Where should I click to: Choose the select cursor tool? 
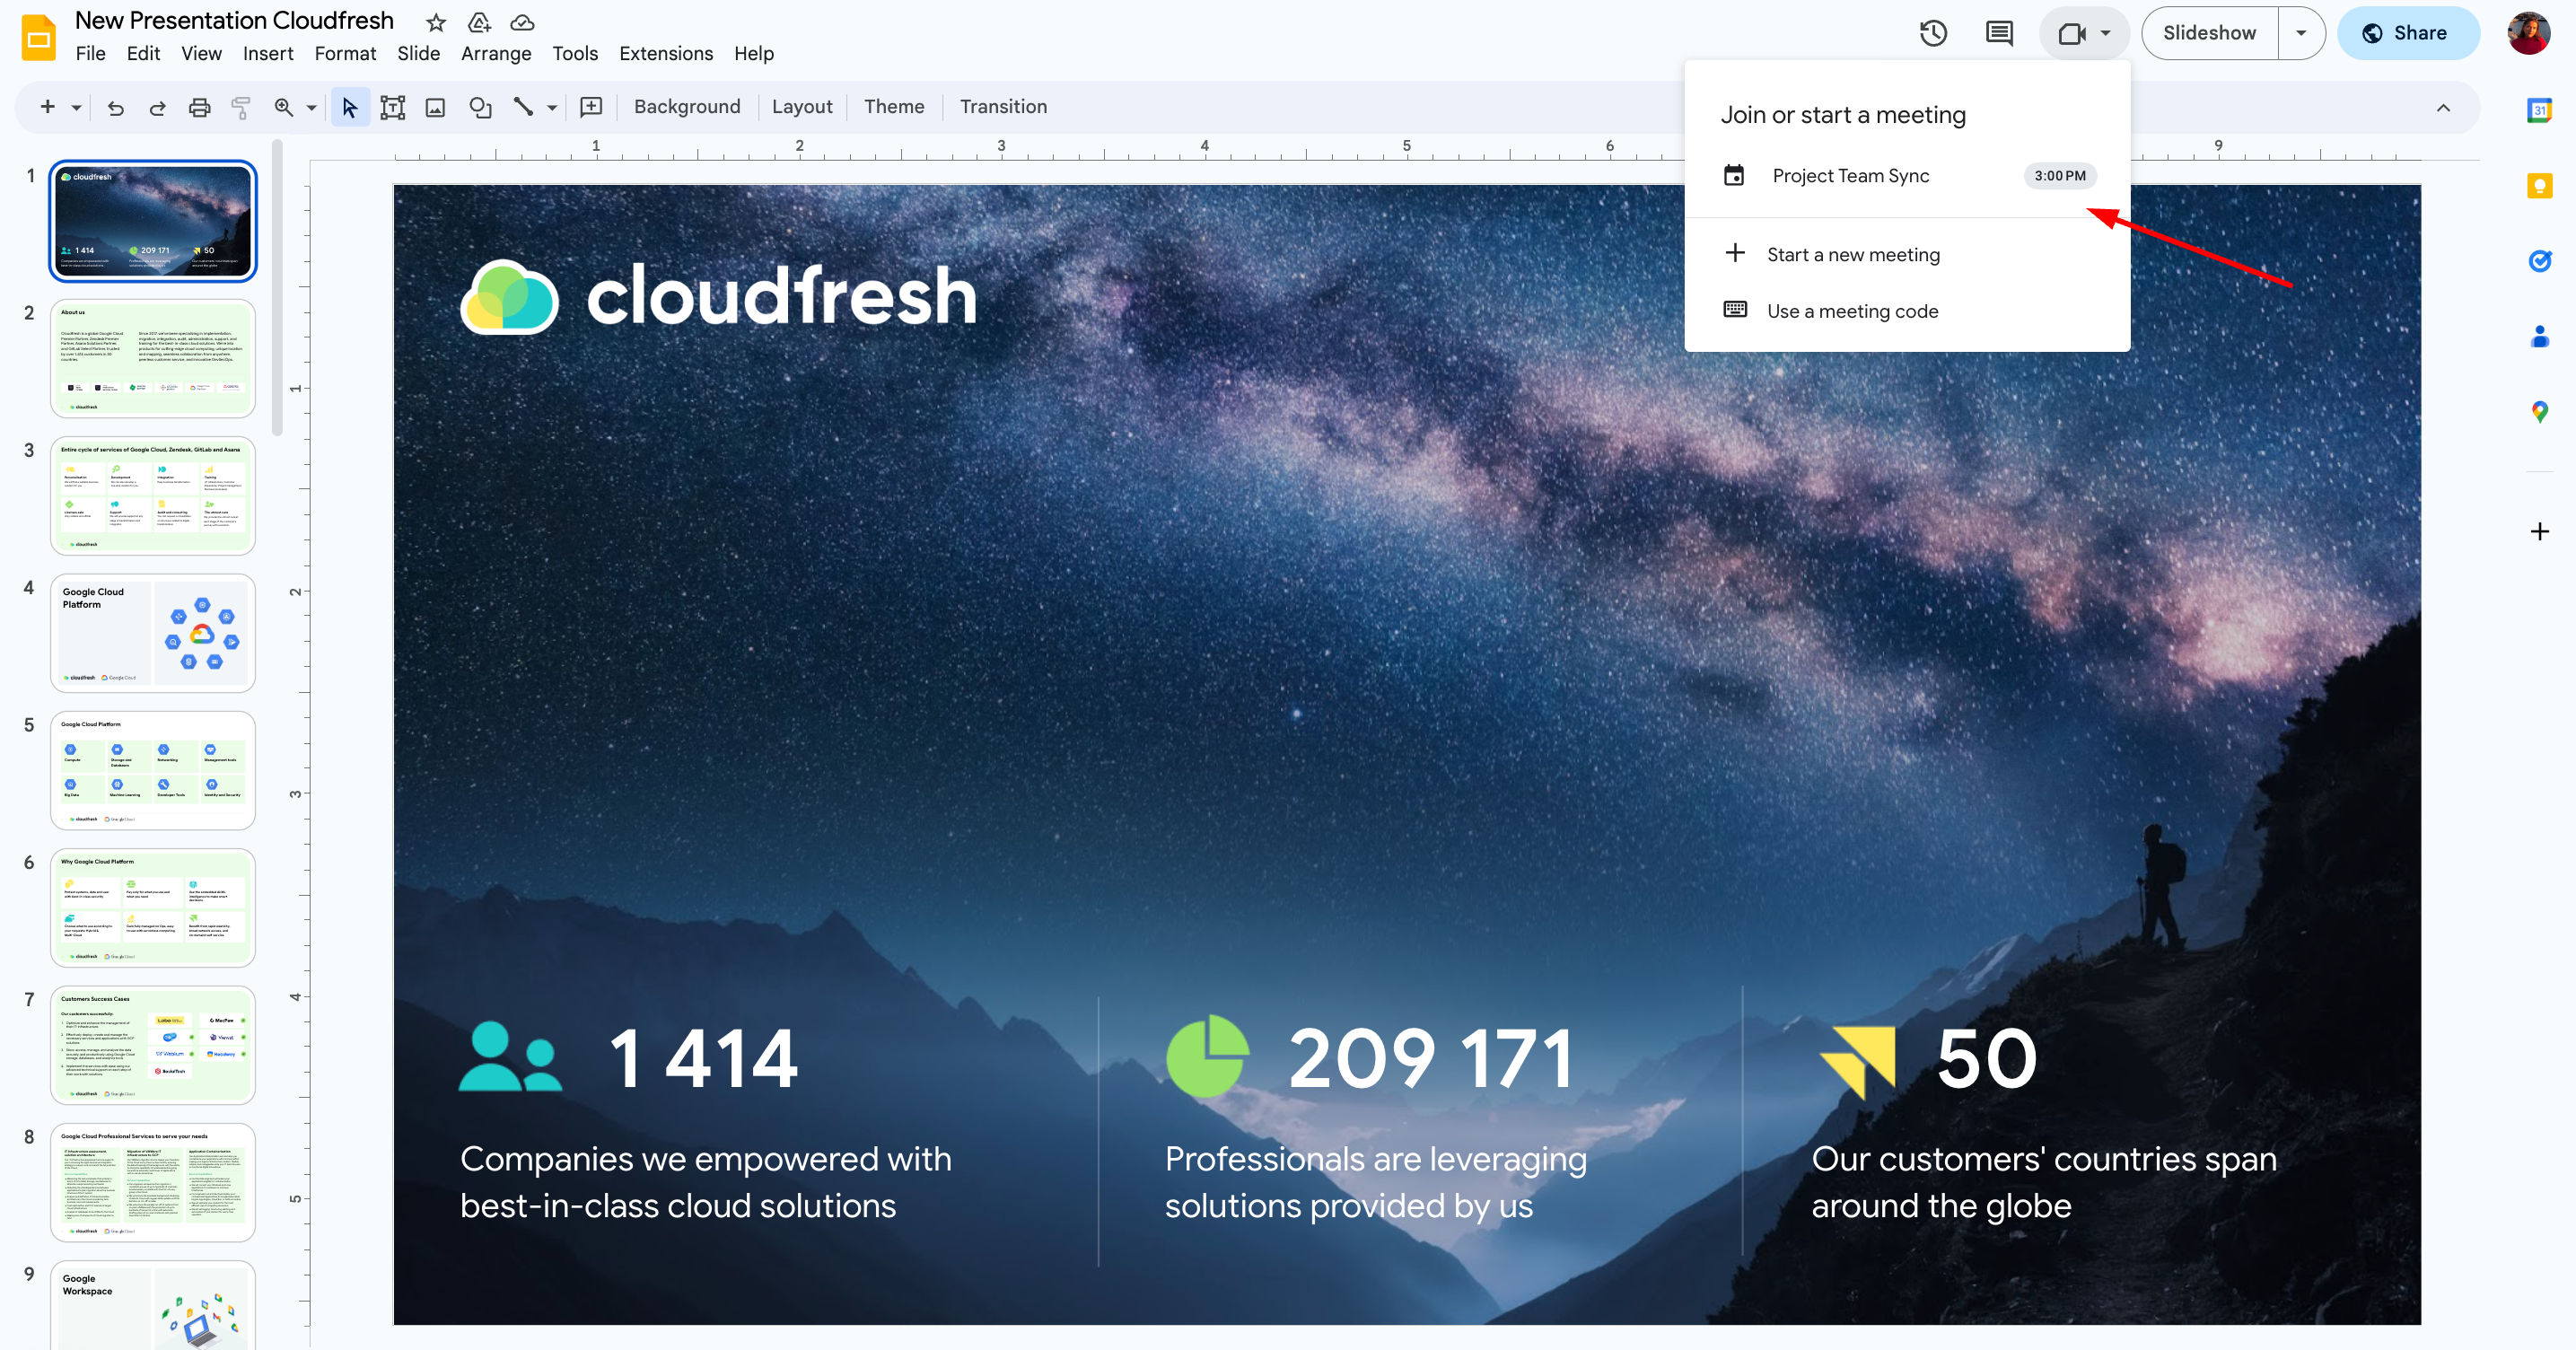(x=349, y=107)
